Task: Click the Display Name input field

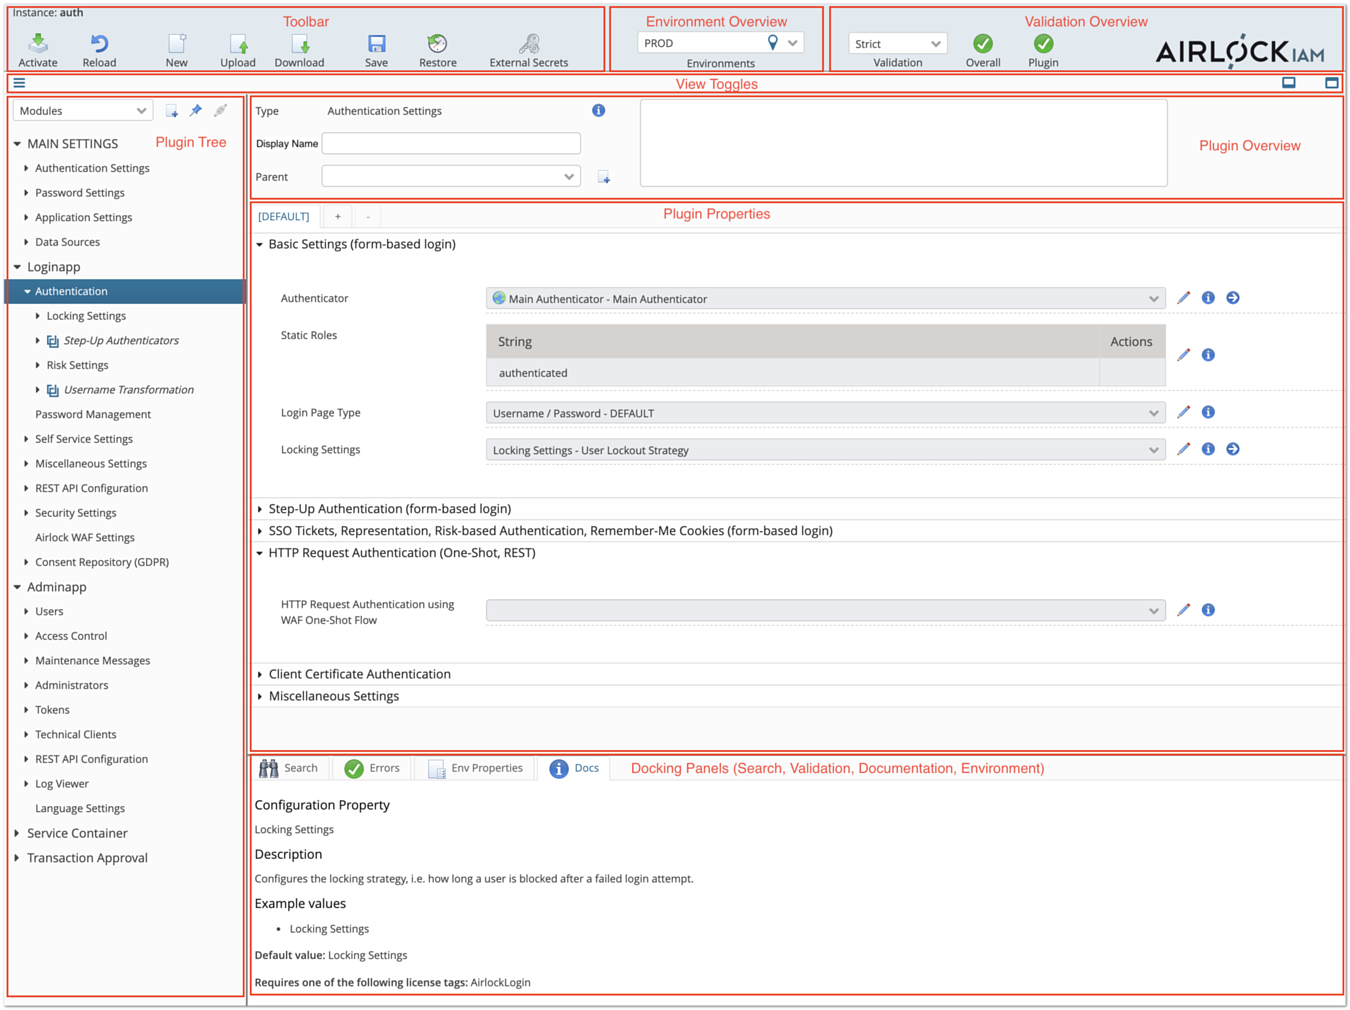Action: pyautogui.click(x=451, y=144)
